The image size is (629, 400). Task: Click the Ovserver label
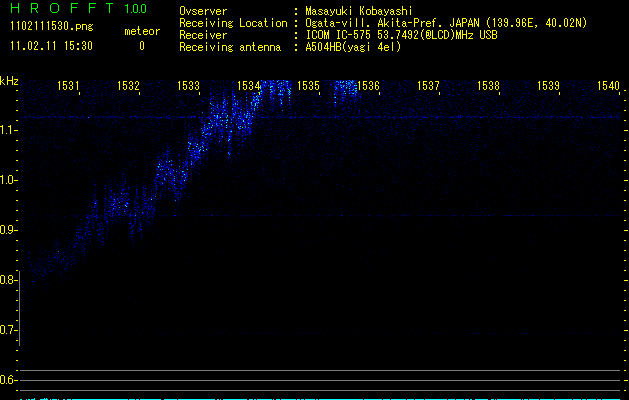tap(203, 11)
